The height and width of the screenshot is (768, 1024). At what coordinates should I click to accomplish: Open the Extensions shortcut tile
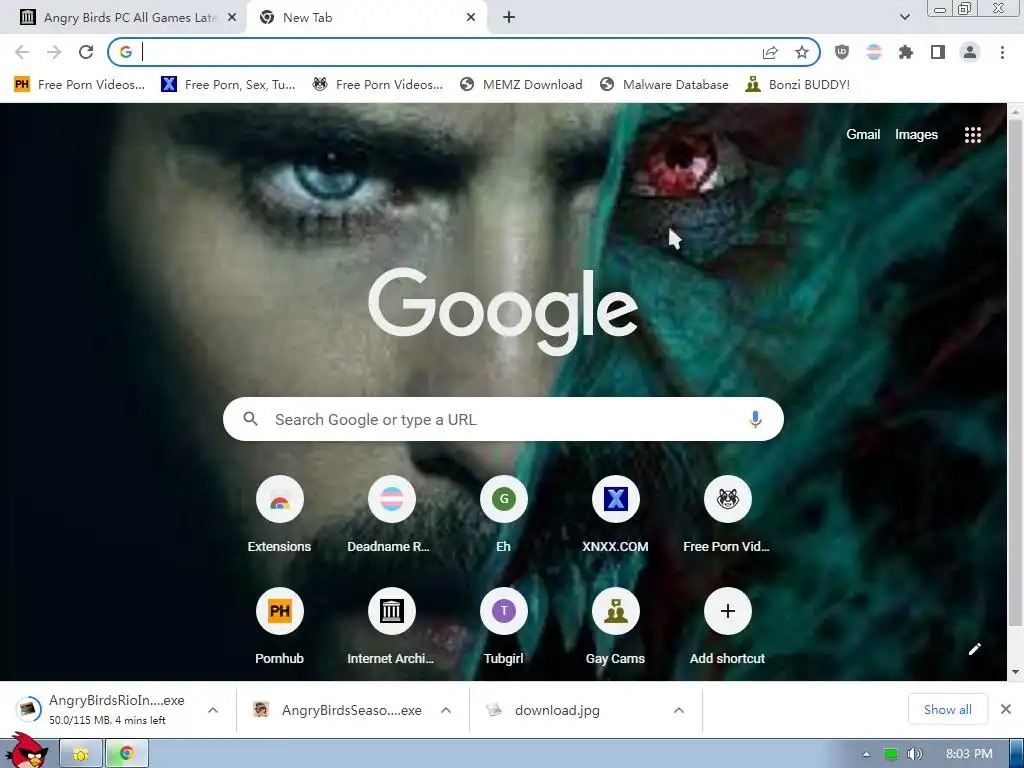click(280, 515)
